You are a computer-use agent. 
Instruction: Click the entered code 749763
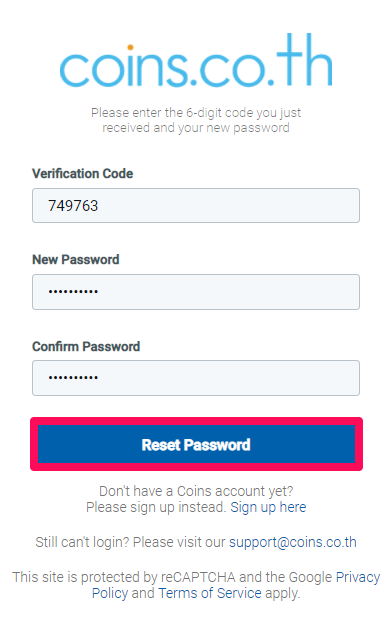point(73,206)
